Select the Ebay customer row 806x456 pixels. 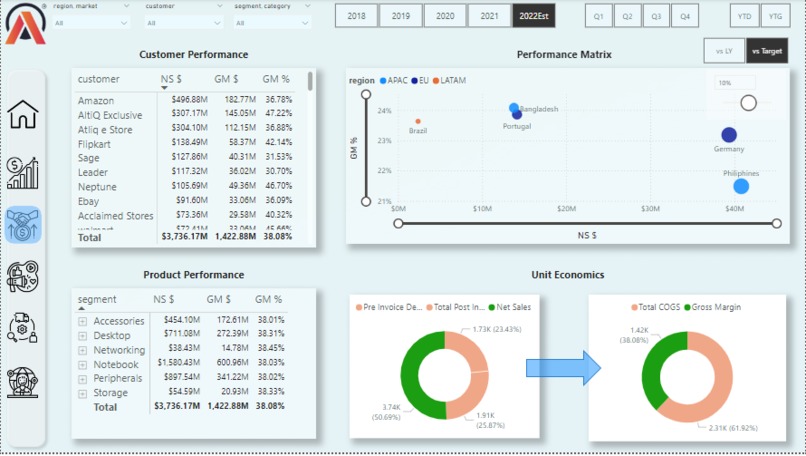(185, 201)
